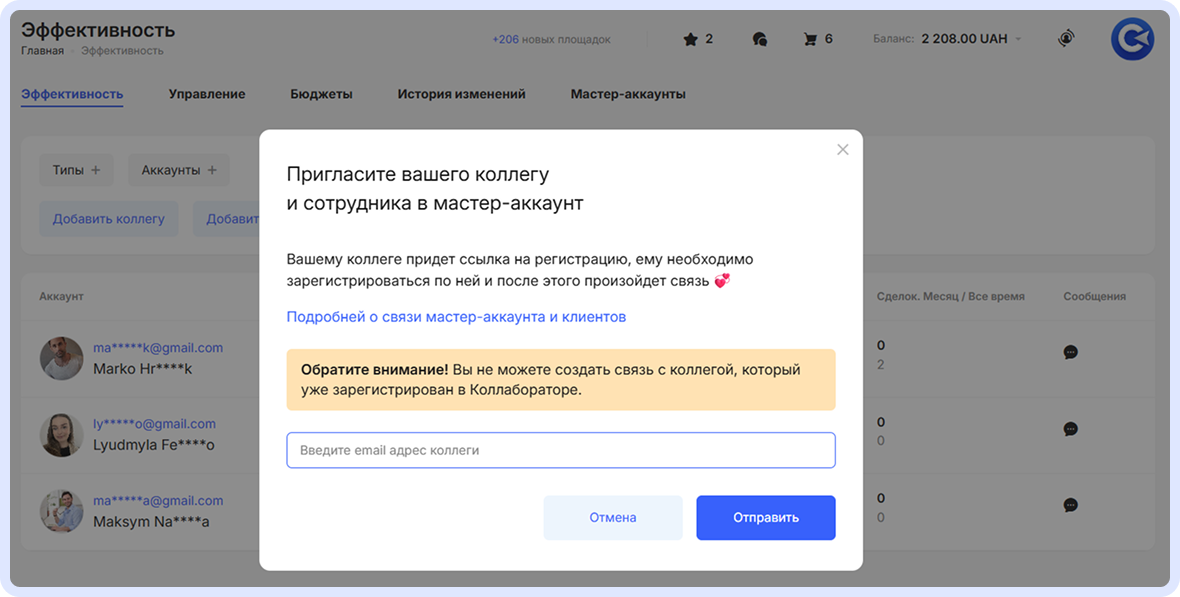Open favorites via the star icon
The width and height of the screenshot is (1180, 597).
[689, 39]
